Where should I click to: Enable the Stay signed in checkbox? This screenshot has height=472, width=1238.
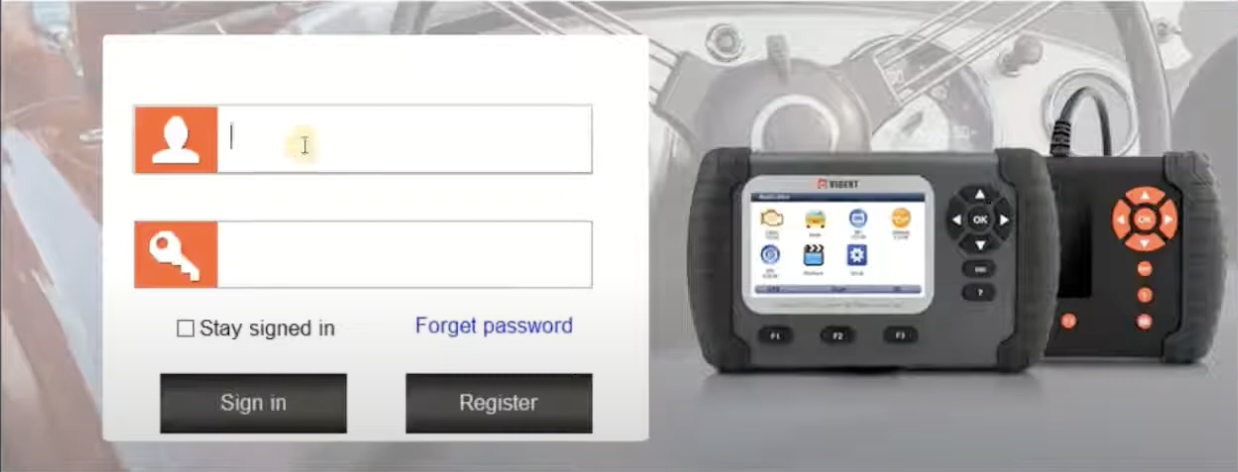(185, 328)
